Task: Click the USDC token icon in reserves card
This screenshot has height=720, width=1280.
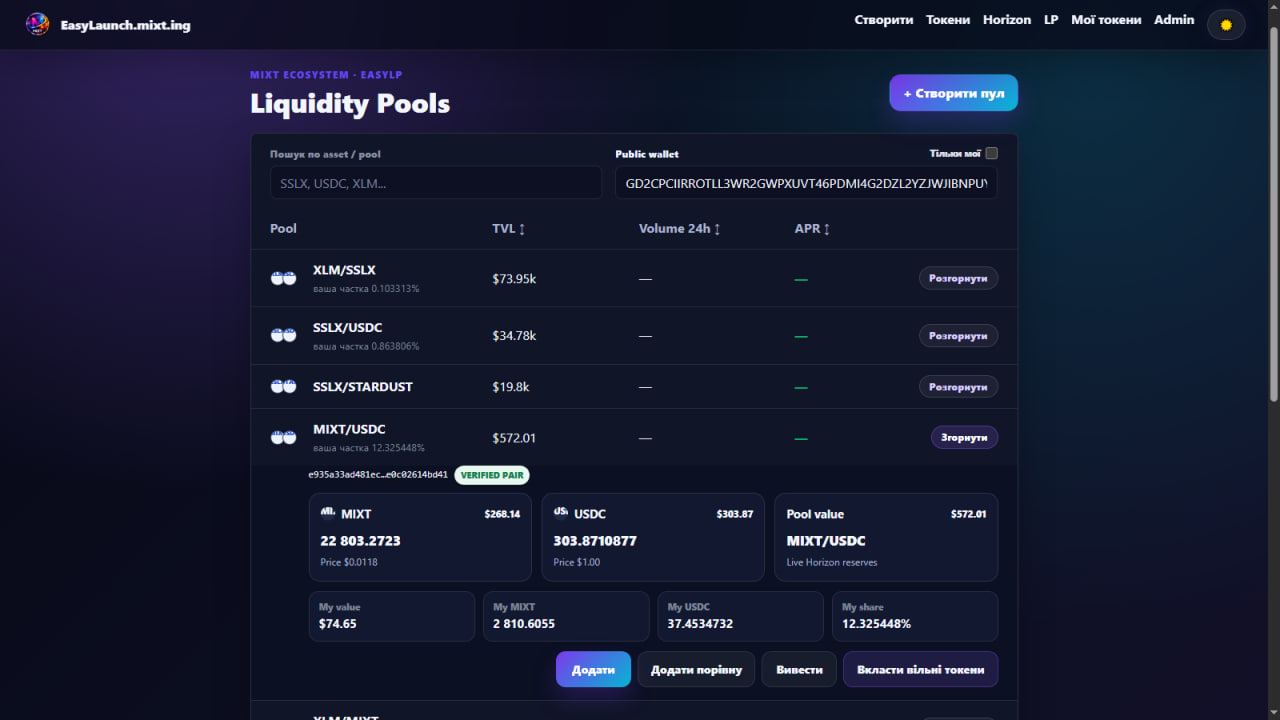Action: pos(561,513)
